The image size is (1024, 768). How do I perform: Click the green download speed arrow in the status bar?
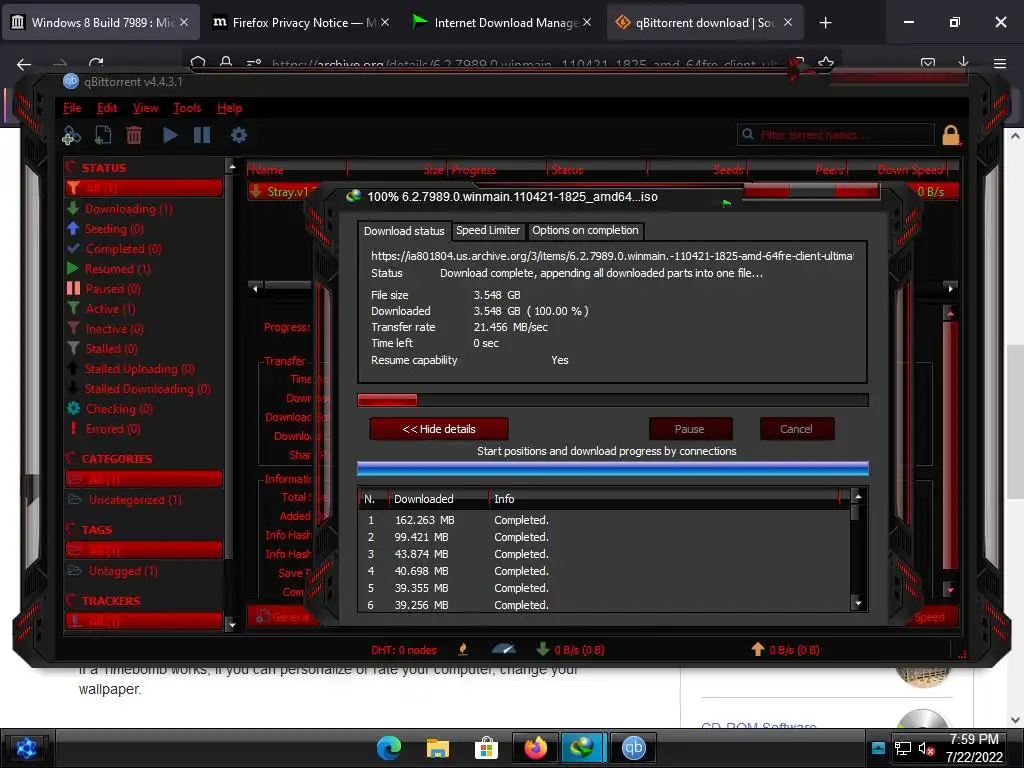coord(543,649)
